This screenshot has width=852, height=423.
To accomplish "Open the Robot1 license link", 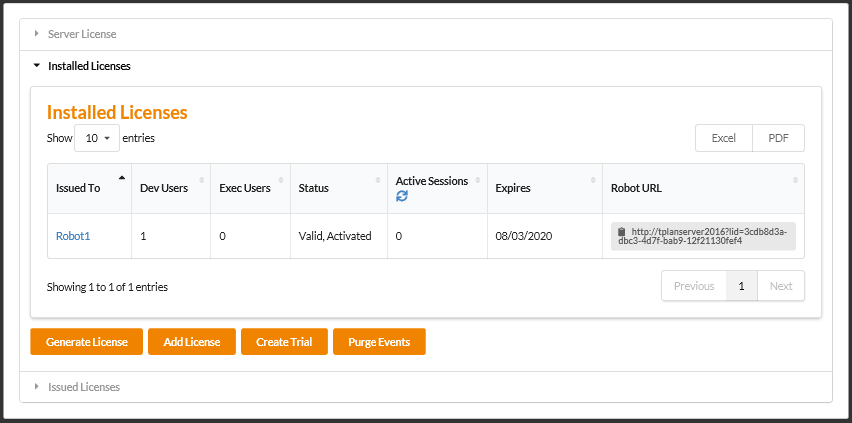I will tap(73, 236).
